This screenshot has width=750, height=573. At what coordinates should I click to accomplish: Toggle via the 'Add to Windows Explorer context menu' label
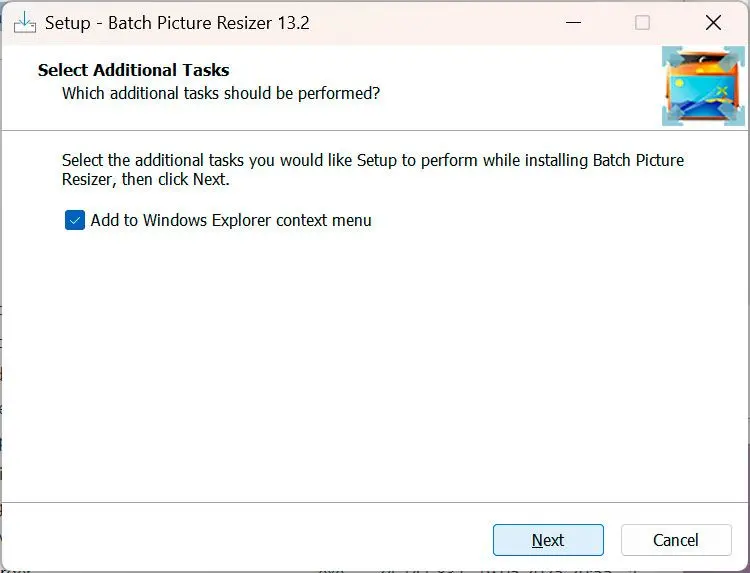(x=231, y=220)
